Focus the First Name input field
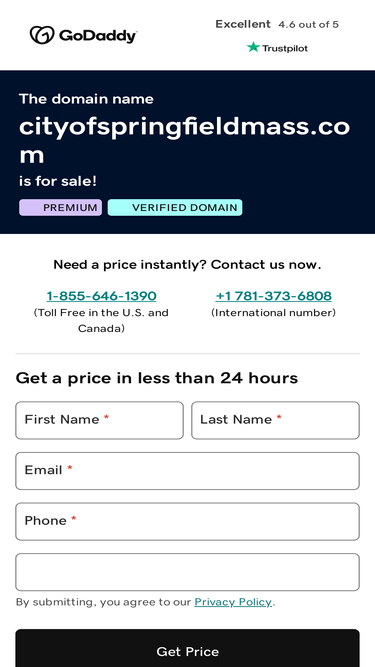The image size is (375, 667). pos(99,420)
